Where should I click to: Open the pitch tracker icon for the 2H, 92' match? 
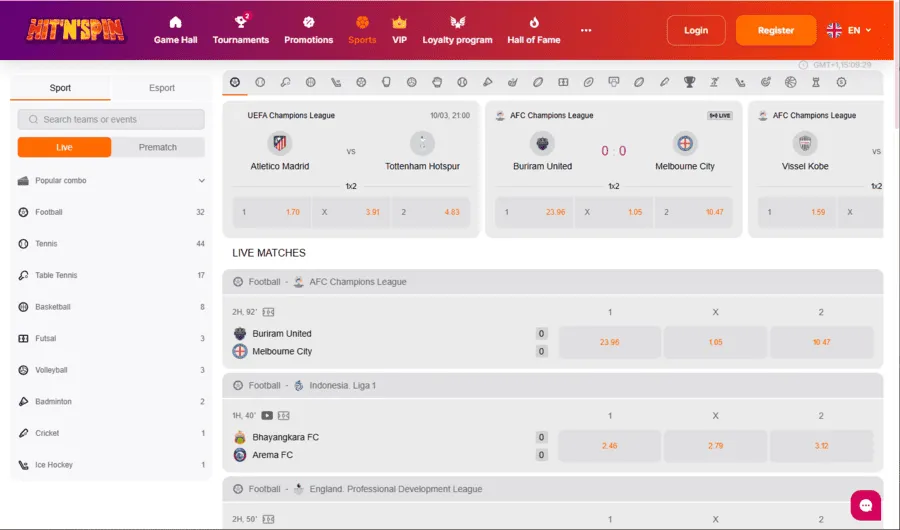click(268, 312)
